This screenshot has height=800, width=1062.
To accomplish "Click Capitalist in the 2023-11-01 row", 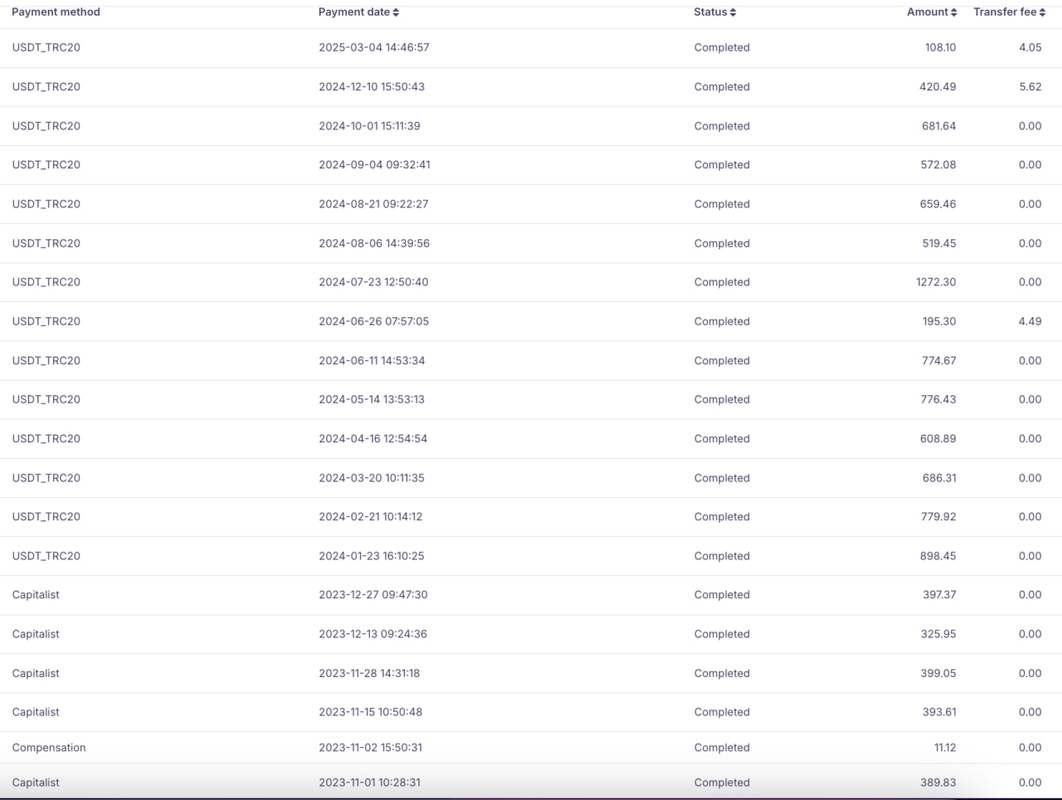I will point(35,782).
